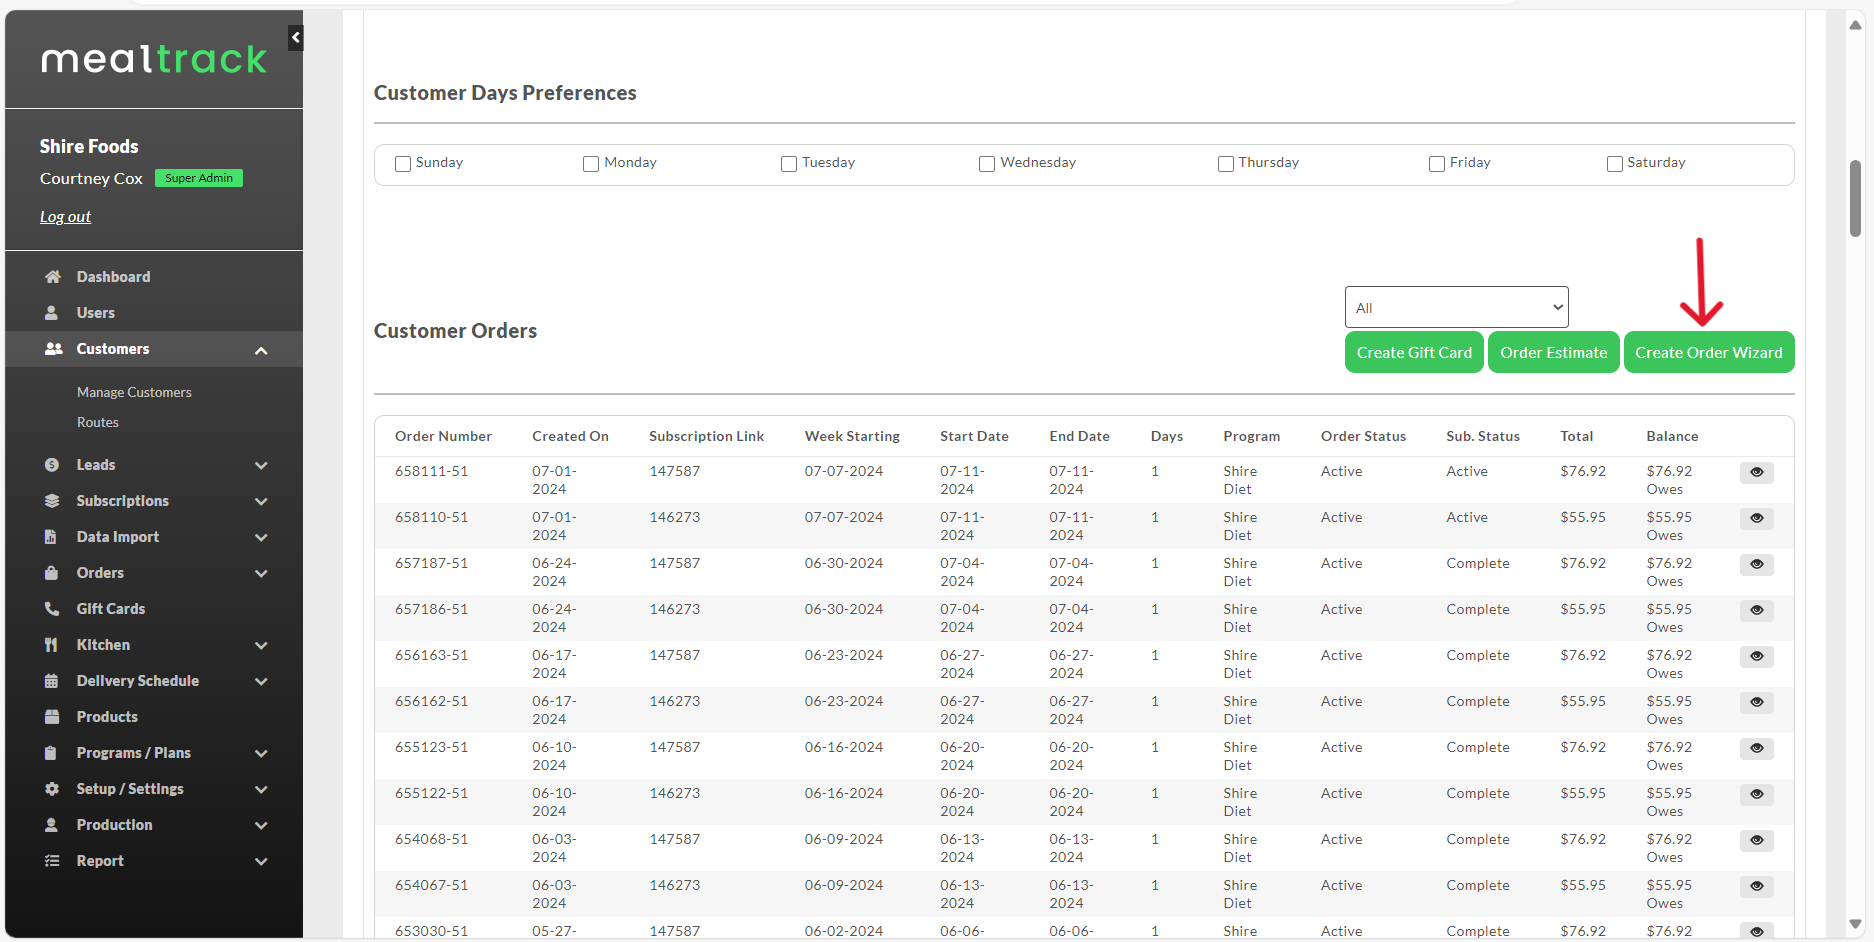Expand the Leads menu chevron
Screen dimensions: 1874x942
coord(261,465)
